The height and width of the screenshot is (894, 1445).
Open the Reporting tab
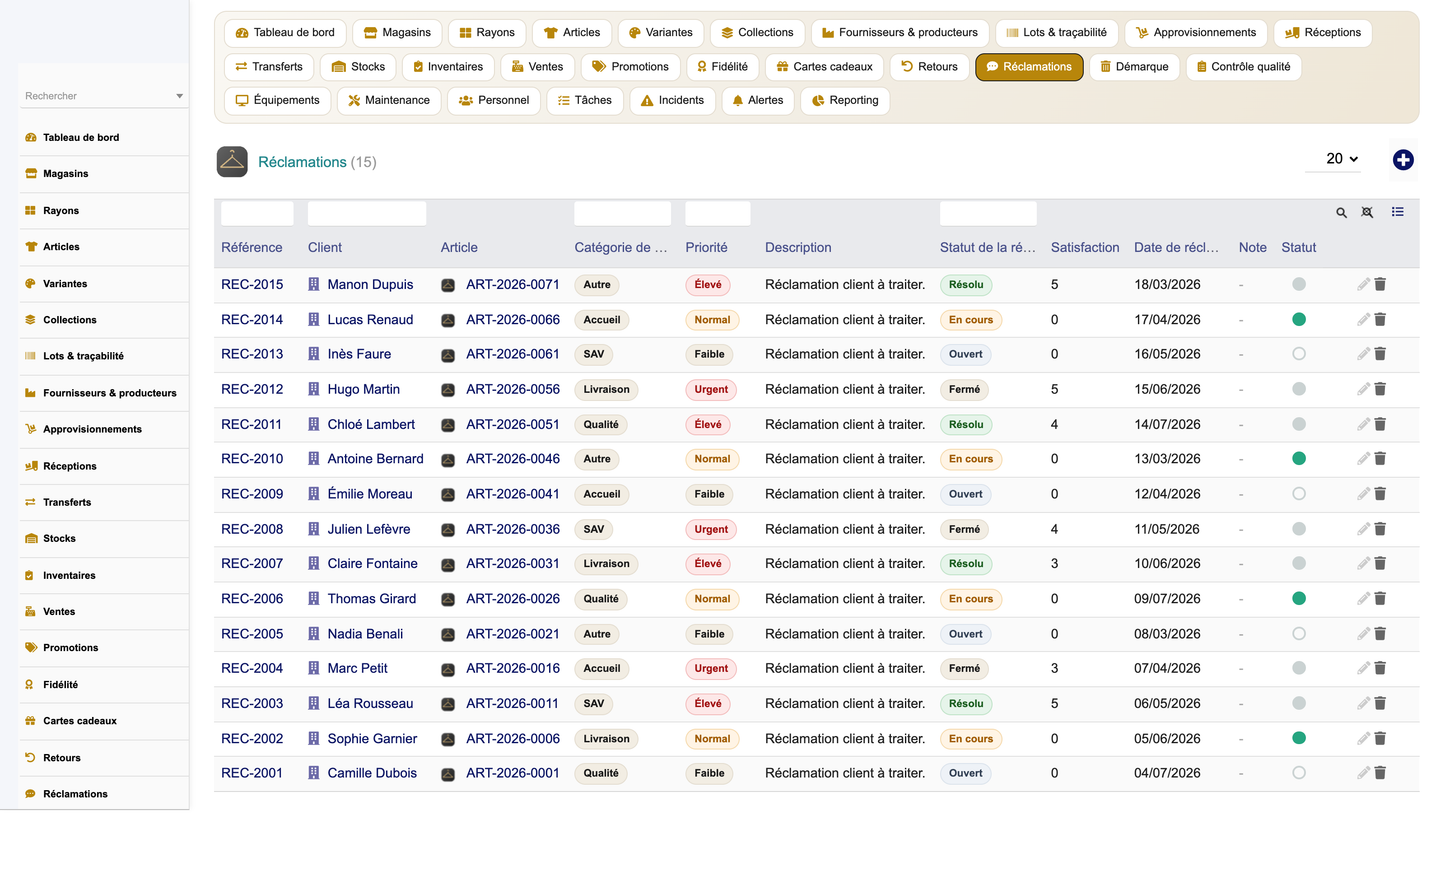tap(845, 101)
